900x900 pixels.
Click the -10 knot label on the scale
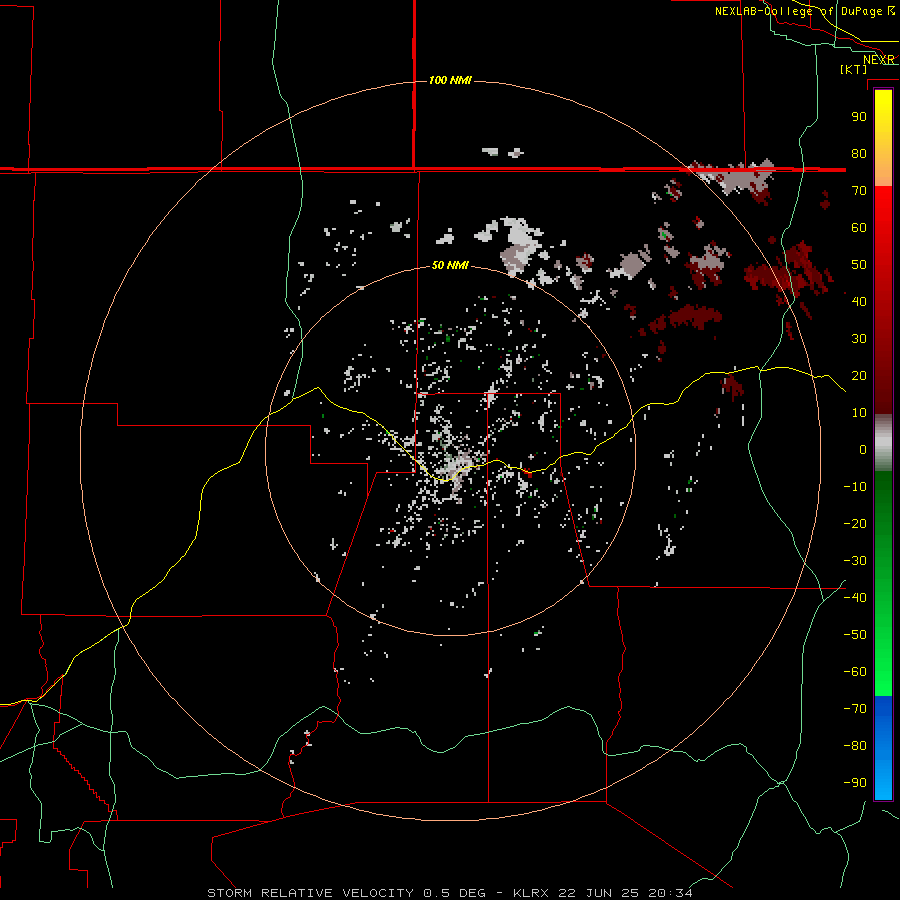855,487
